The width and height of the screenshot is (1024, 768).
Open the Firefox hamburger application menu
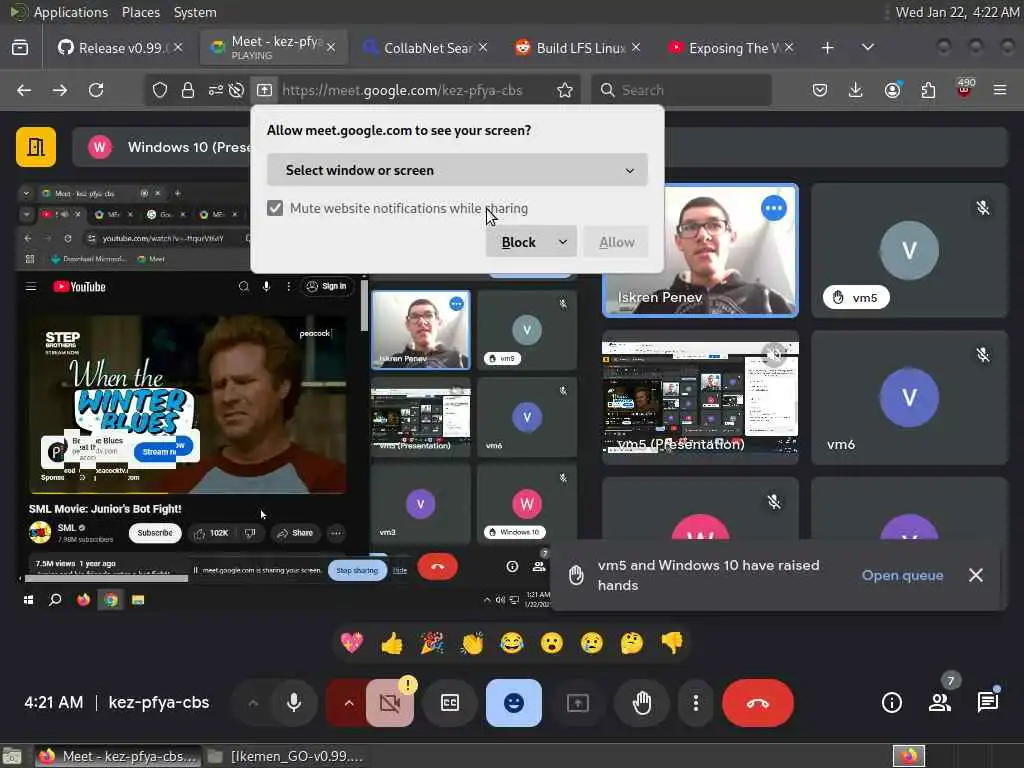tap(1000, 90)
